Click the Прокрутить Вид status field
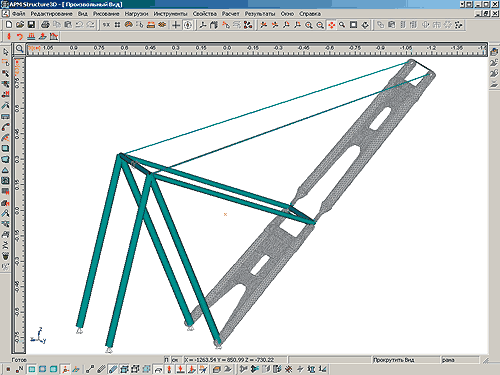Image resolution: width=500 pixels, height=375 pixels. pos(406,360)
